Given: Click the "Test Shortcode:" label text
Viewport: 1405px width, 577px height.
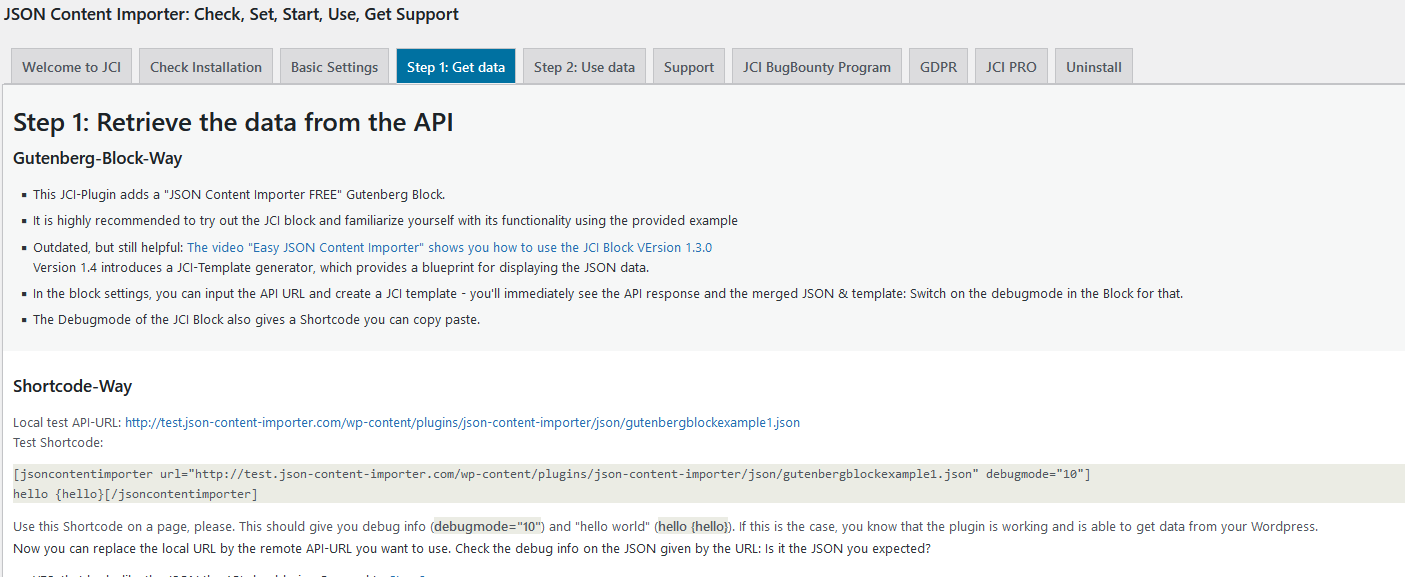Looking at the screenshot, I should click(58, 442).
